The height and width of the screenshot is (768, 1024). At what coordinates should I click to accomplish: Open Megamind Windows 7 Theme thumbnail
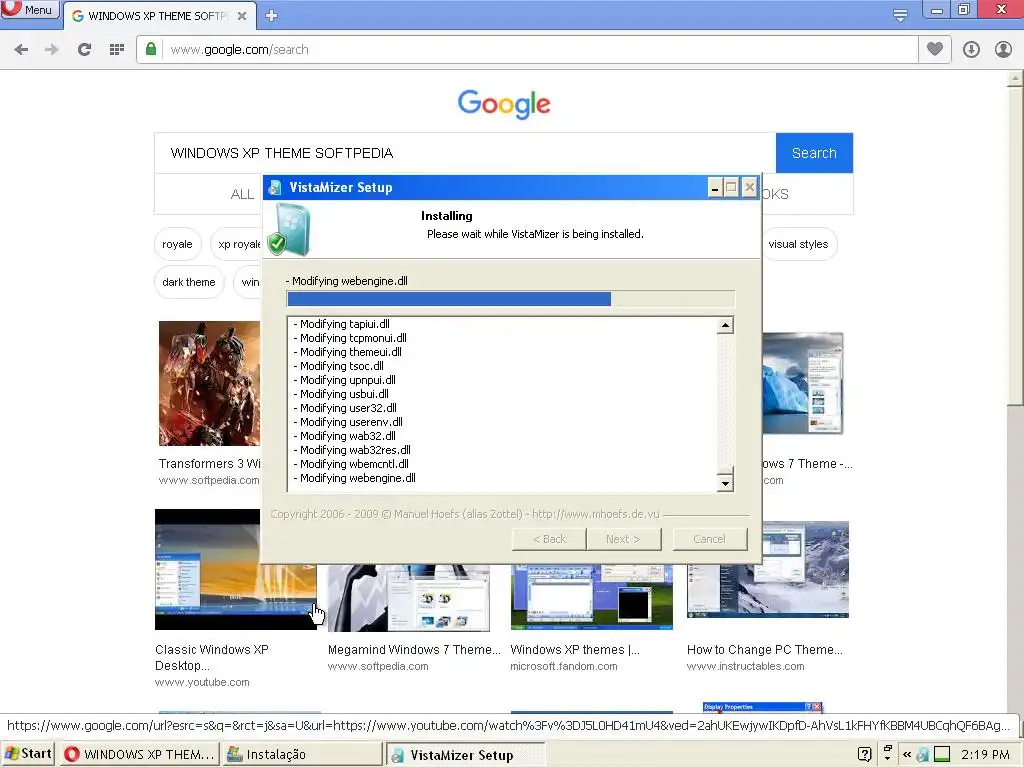click(x=409, y=598)
